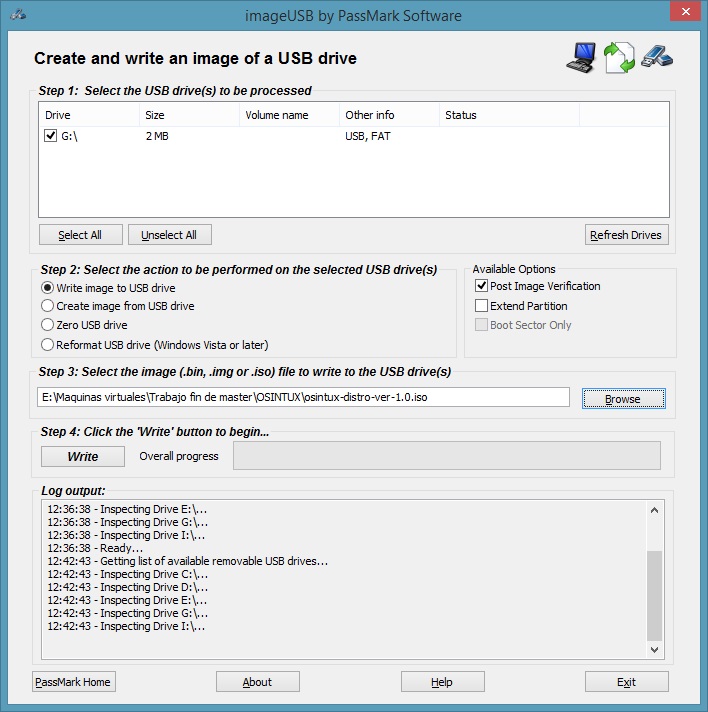Click the Write button to begin
Screen dimensions: 708x712
tap(82, 456)
